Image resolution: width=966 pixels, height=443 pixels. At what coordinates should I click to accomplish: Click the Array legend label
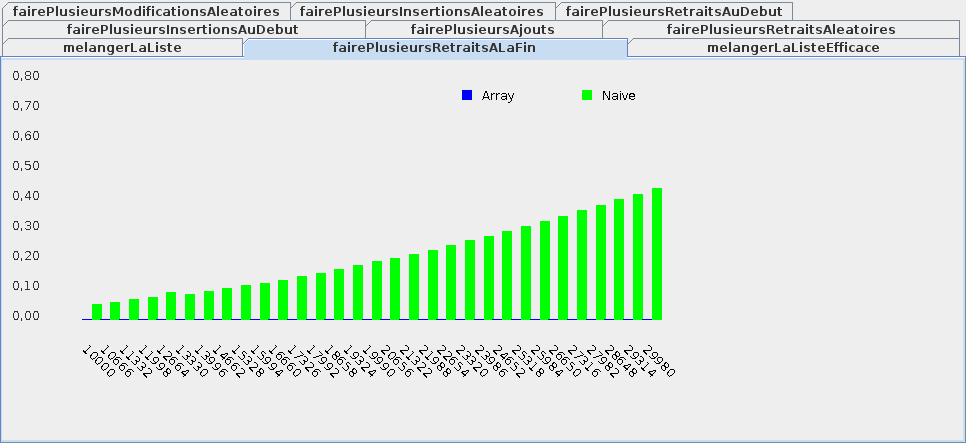(498, 96)
